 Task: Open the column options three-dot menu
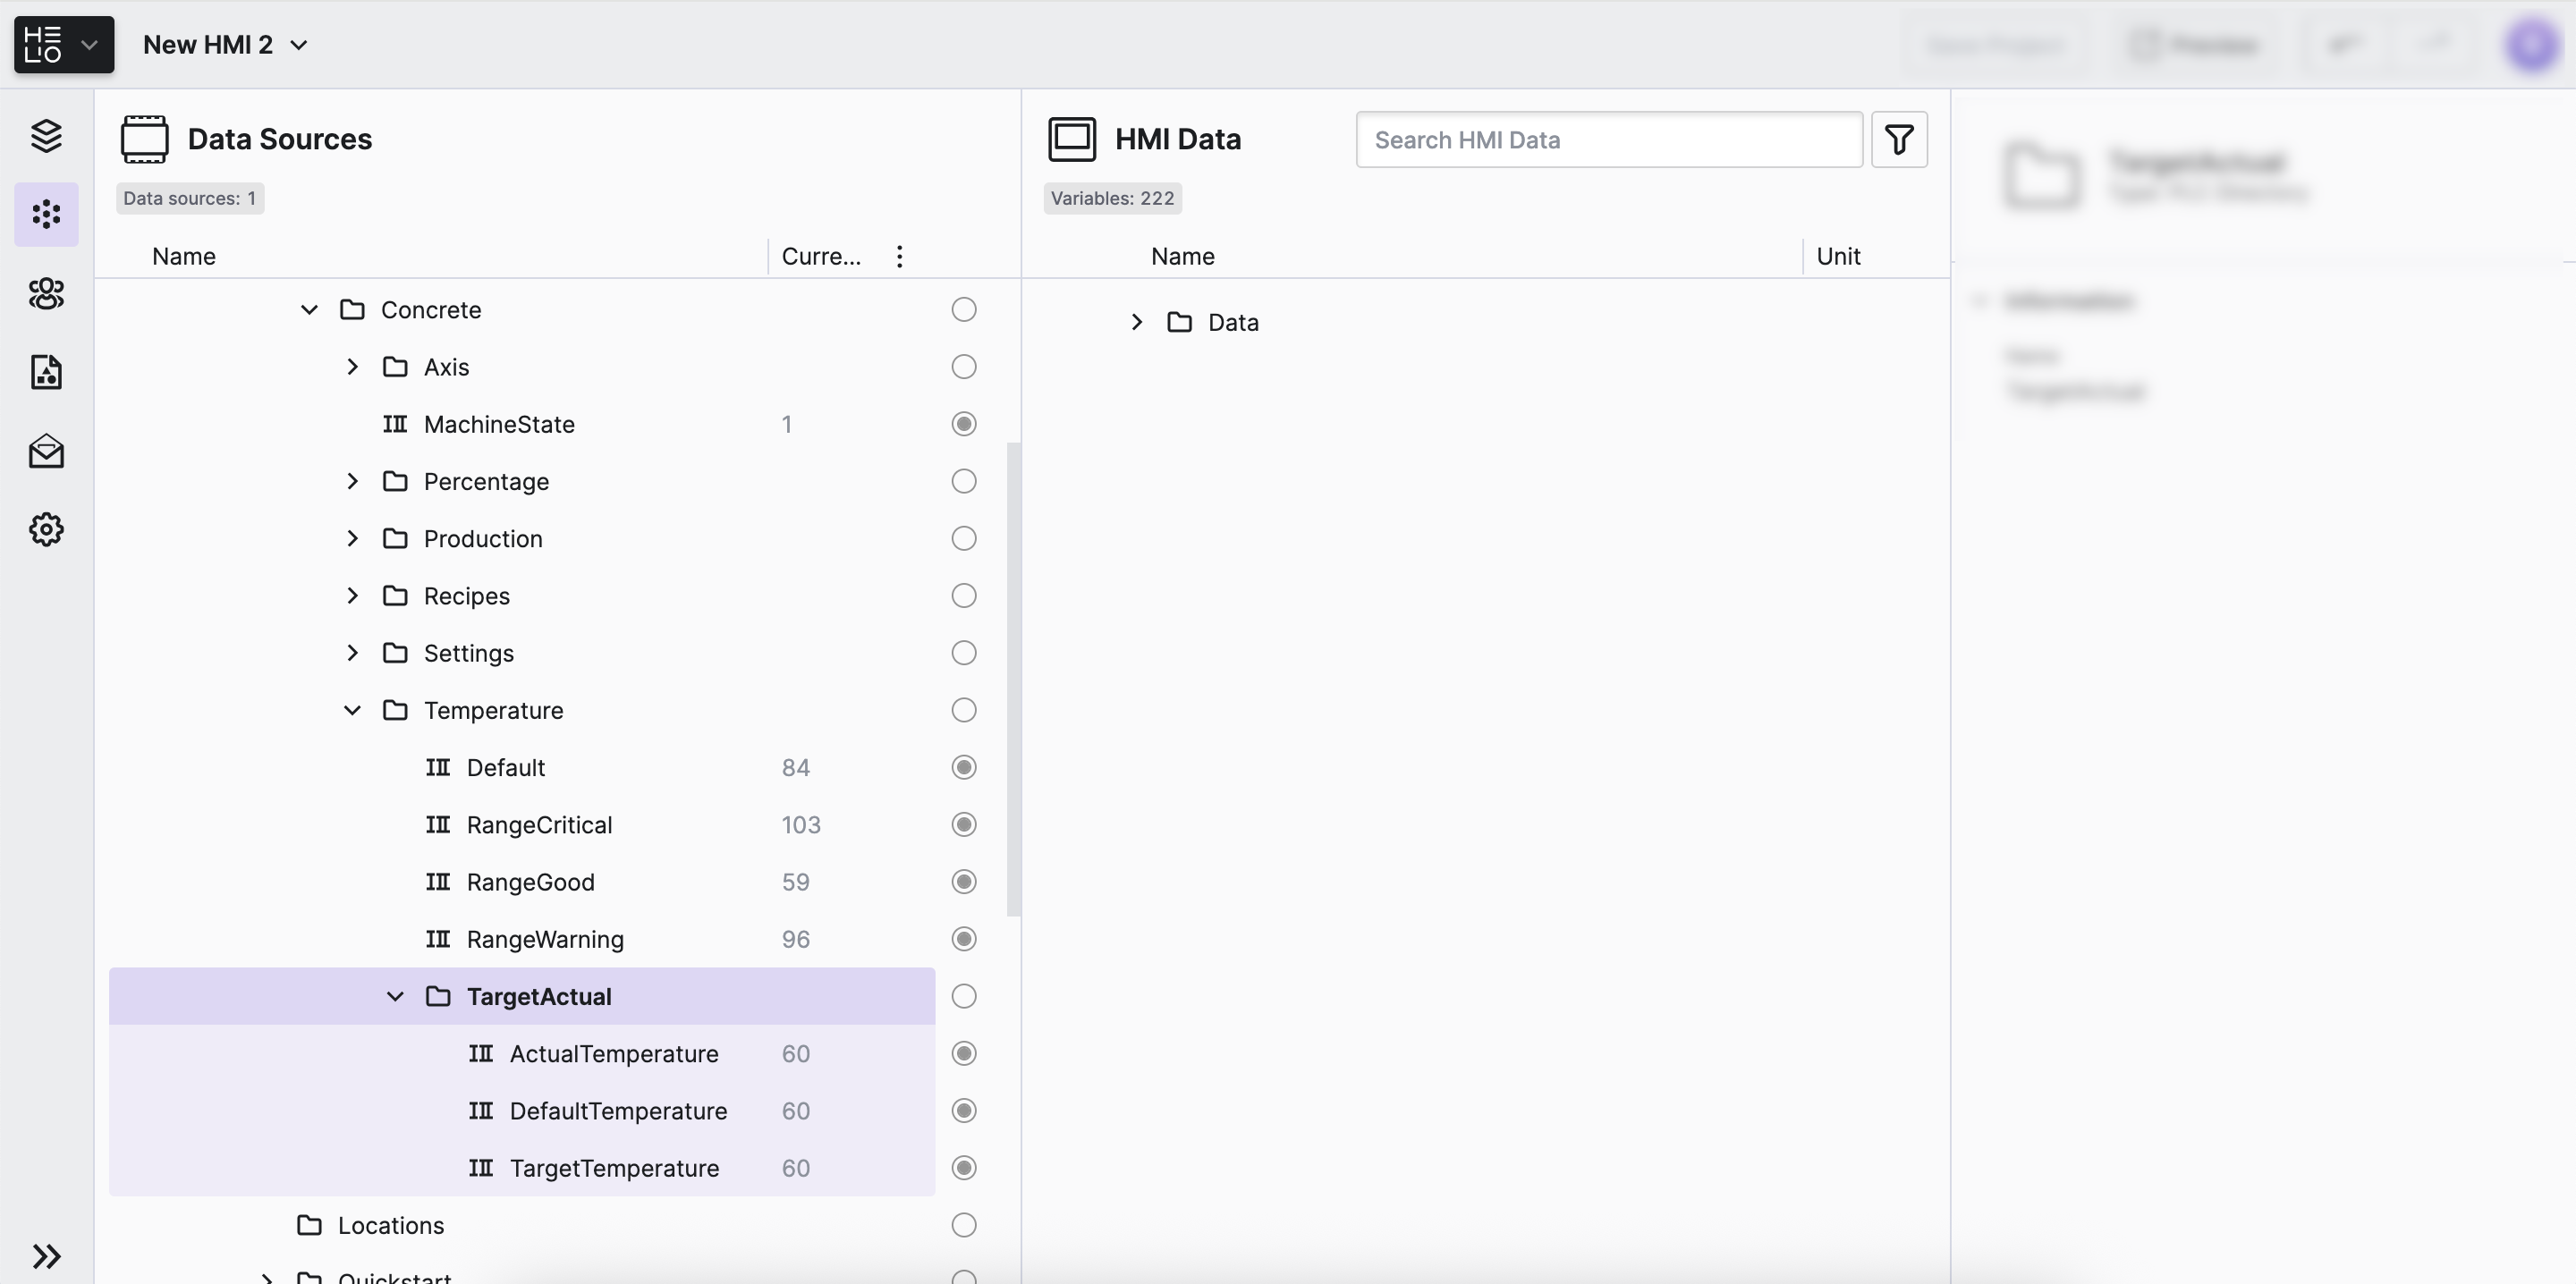pos(899,257)
